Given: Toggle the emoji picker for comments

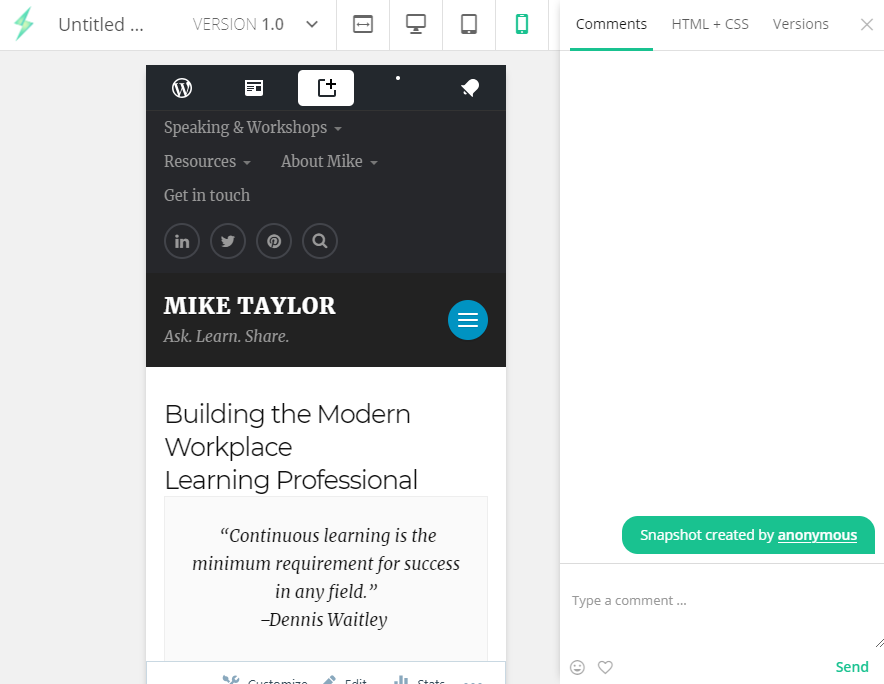Looking at the screenshot, I should pyautogui.click(x=577, y=667).
